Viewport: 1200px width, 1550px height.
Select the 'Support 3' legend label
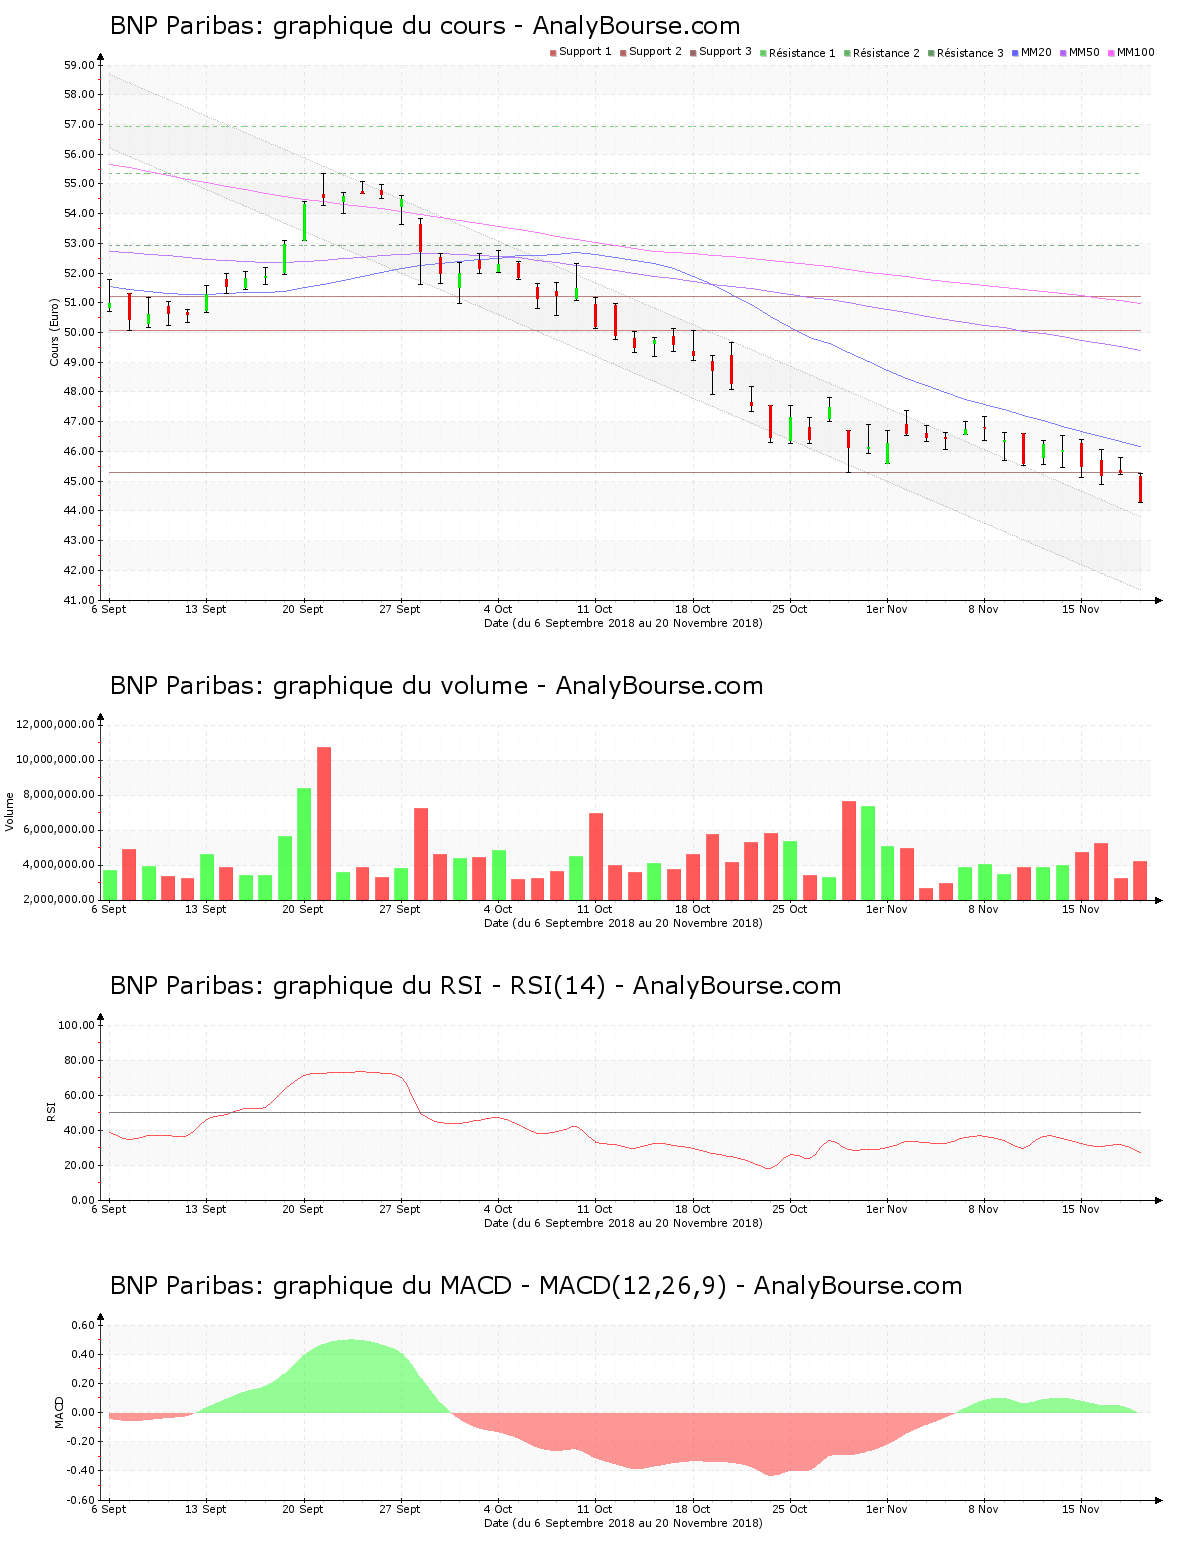click(x=725, y=52)
